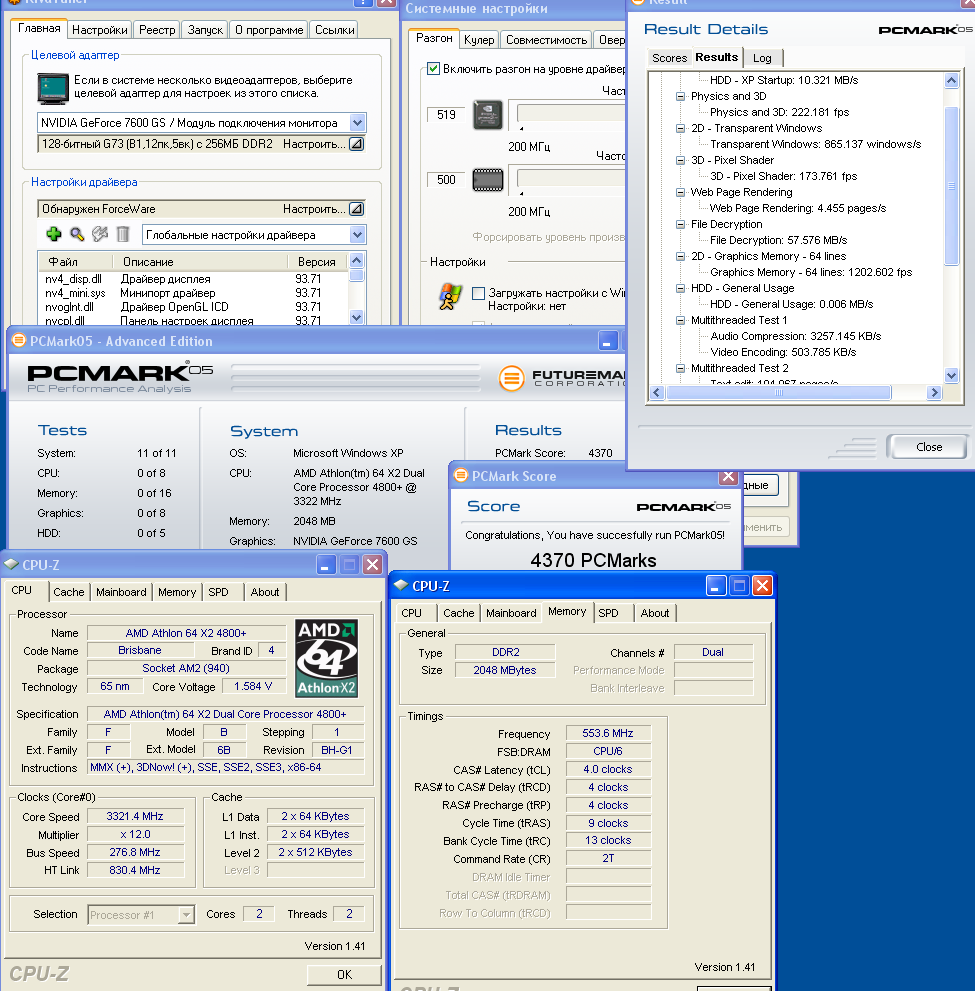975x991 pixels.
Task: Open the Log tab in Result Details
Action: coord(762,58)
